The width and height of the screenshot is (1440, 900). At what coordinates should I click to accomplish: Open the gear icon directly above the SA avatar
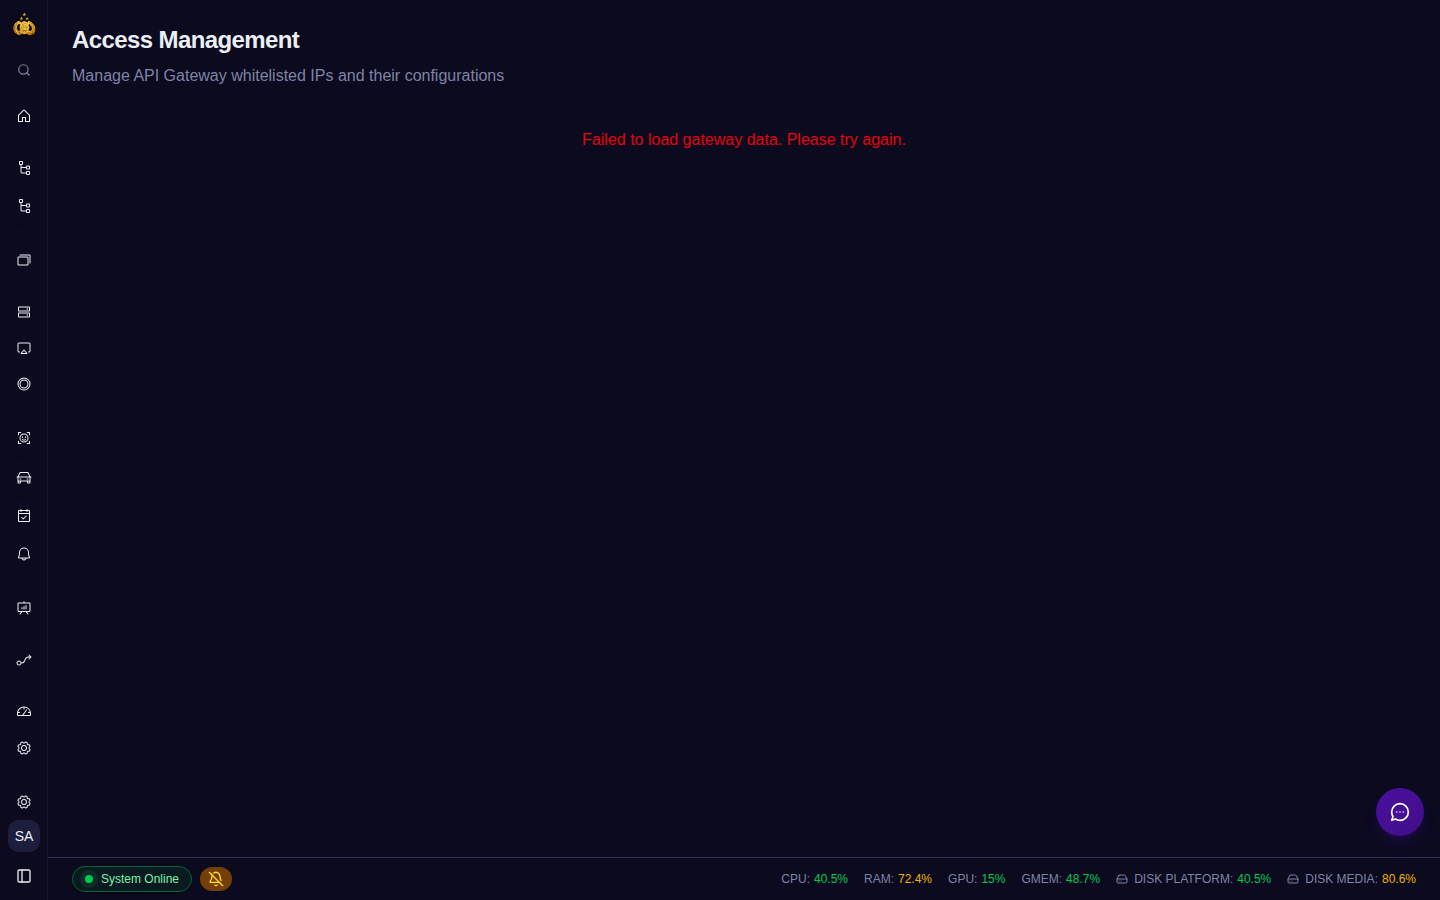coord(24,802)
